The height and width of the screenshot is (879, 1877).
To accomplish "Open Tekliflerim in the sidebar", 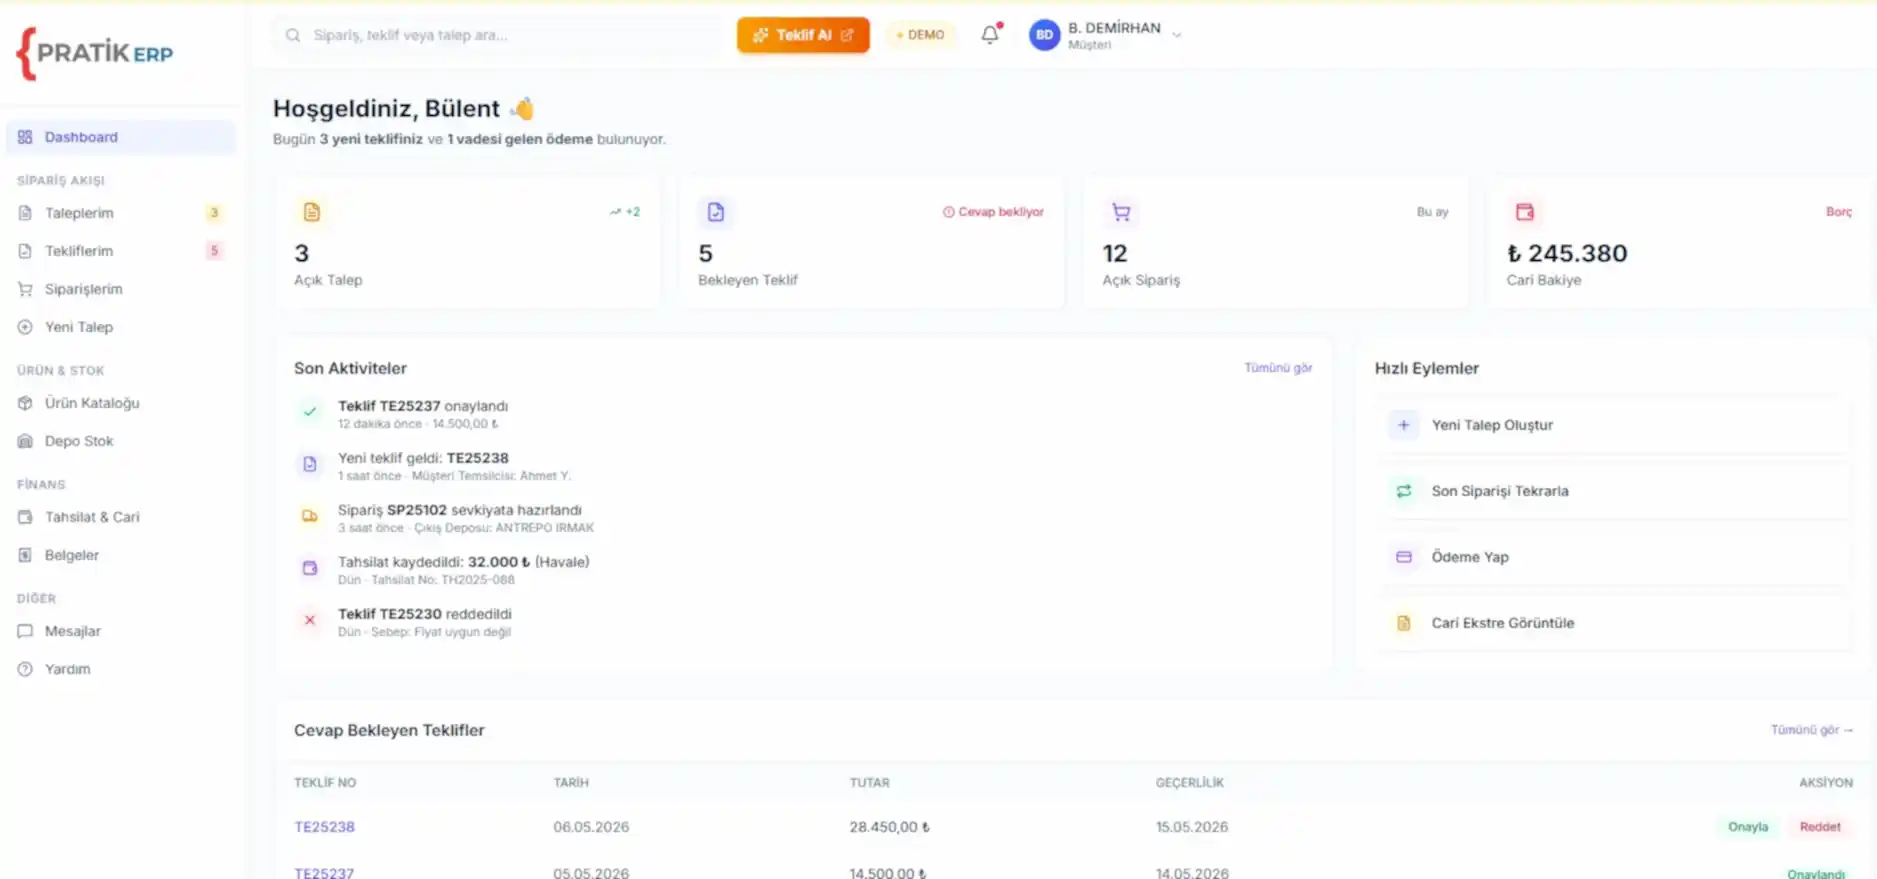I will [x=121, y=251].
